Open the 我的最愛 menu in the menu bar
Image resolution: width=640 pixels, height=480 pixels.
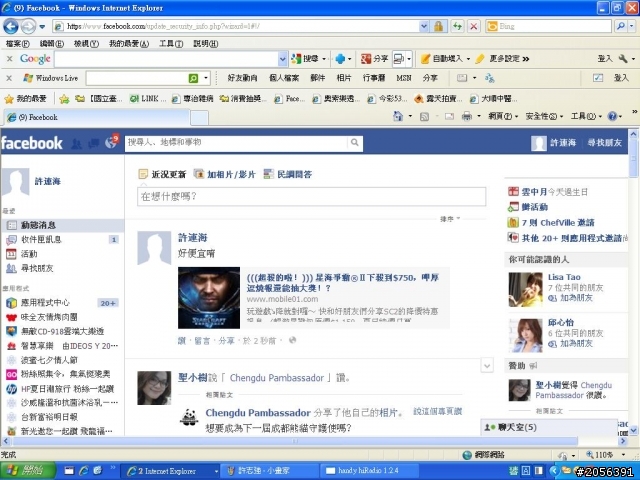(x=129, y=44)
